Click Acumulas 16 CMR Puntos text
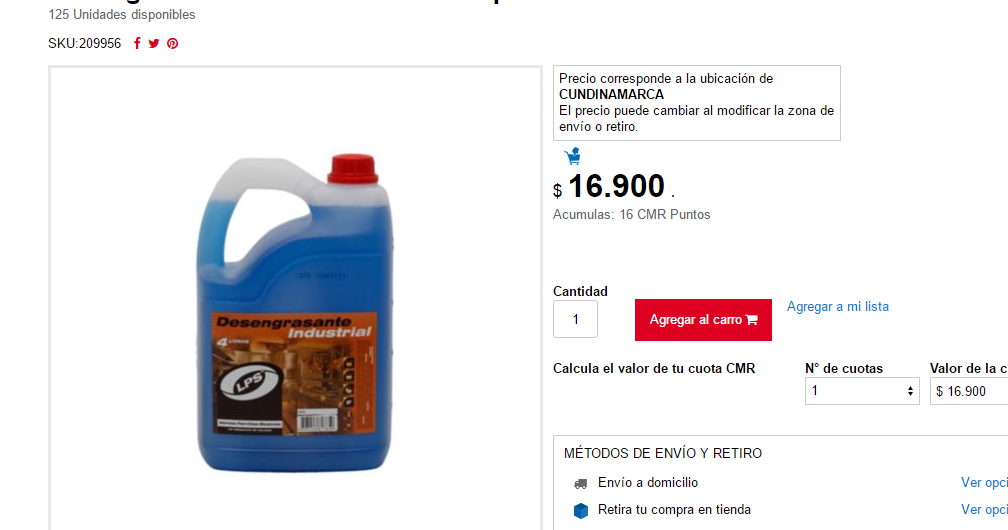The width and height of the screenshot is (1008, 530). point(631,215)
